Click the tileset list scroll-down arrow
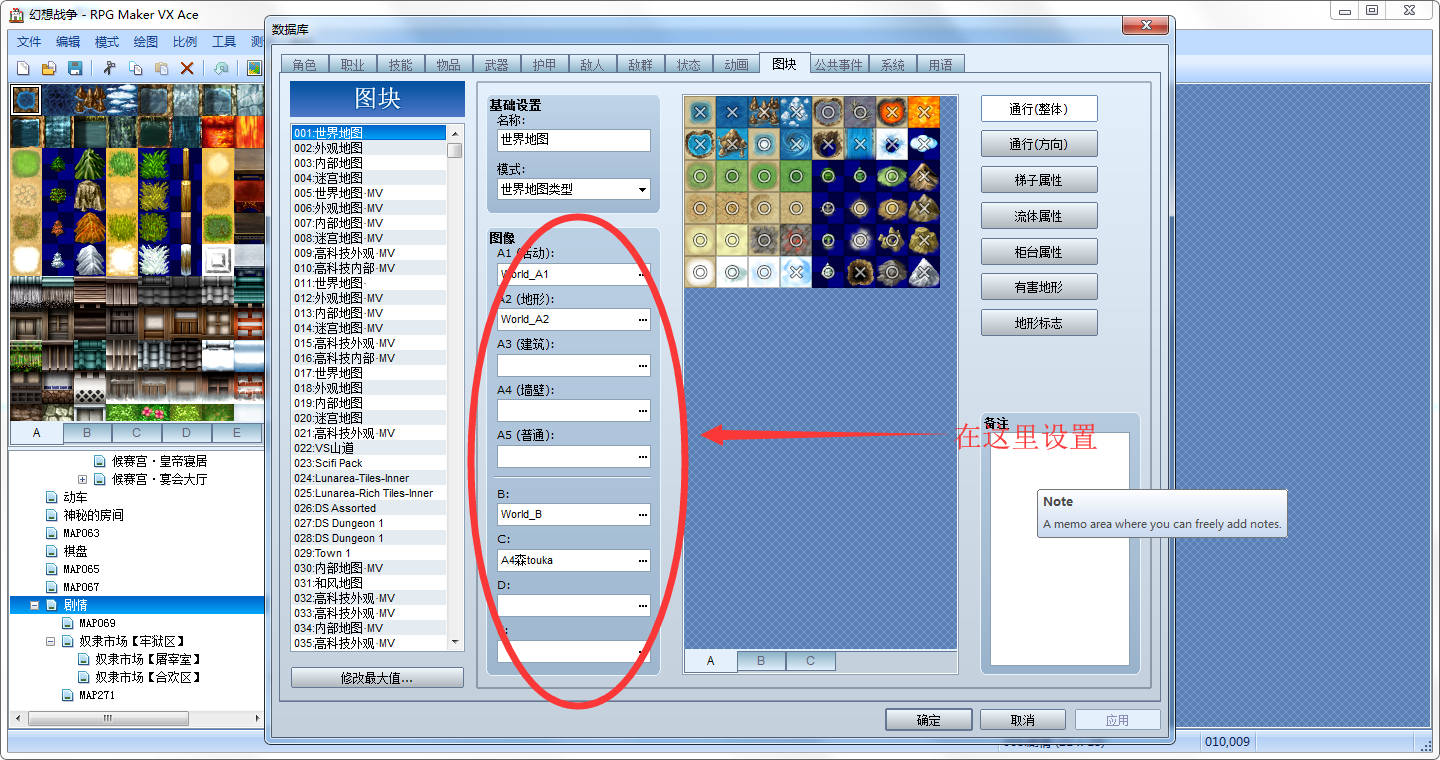Image resolution: width=1440 pixels, height=760 pixels. [455, 643]
